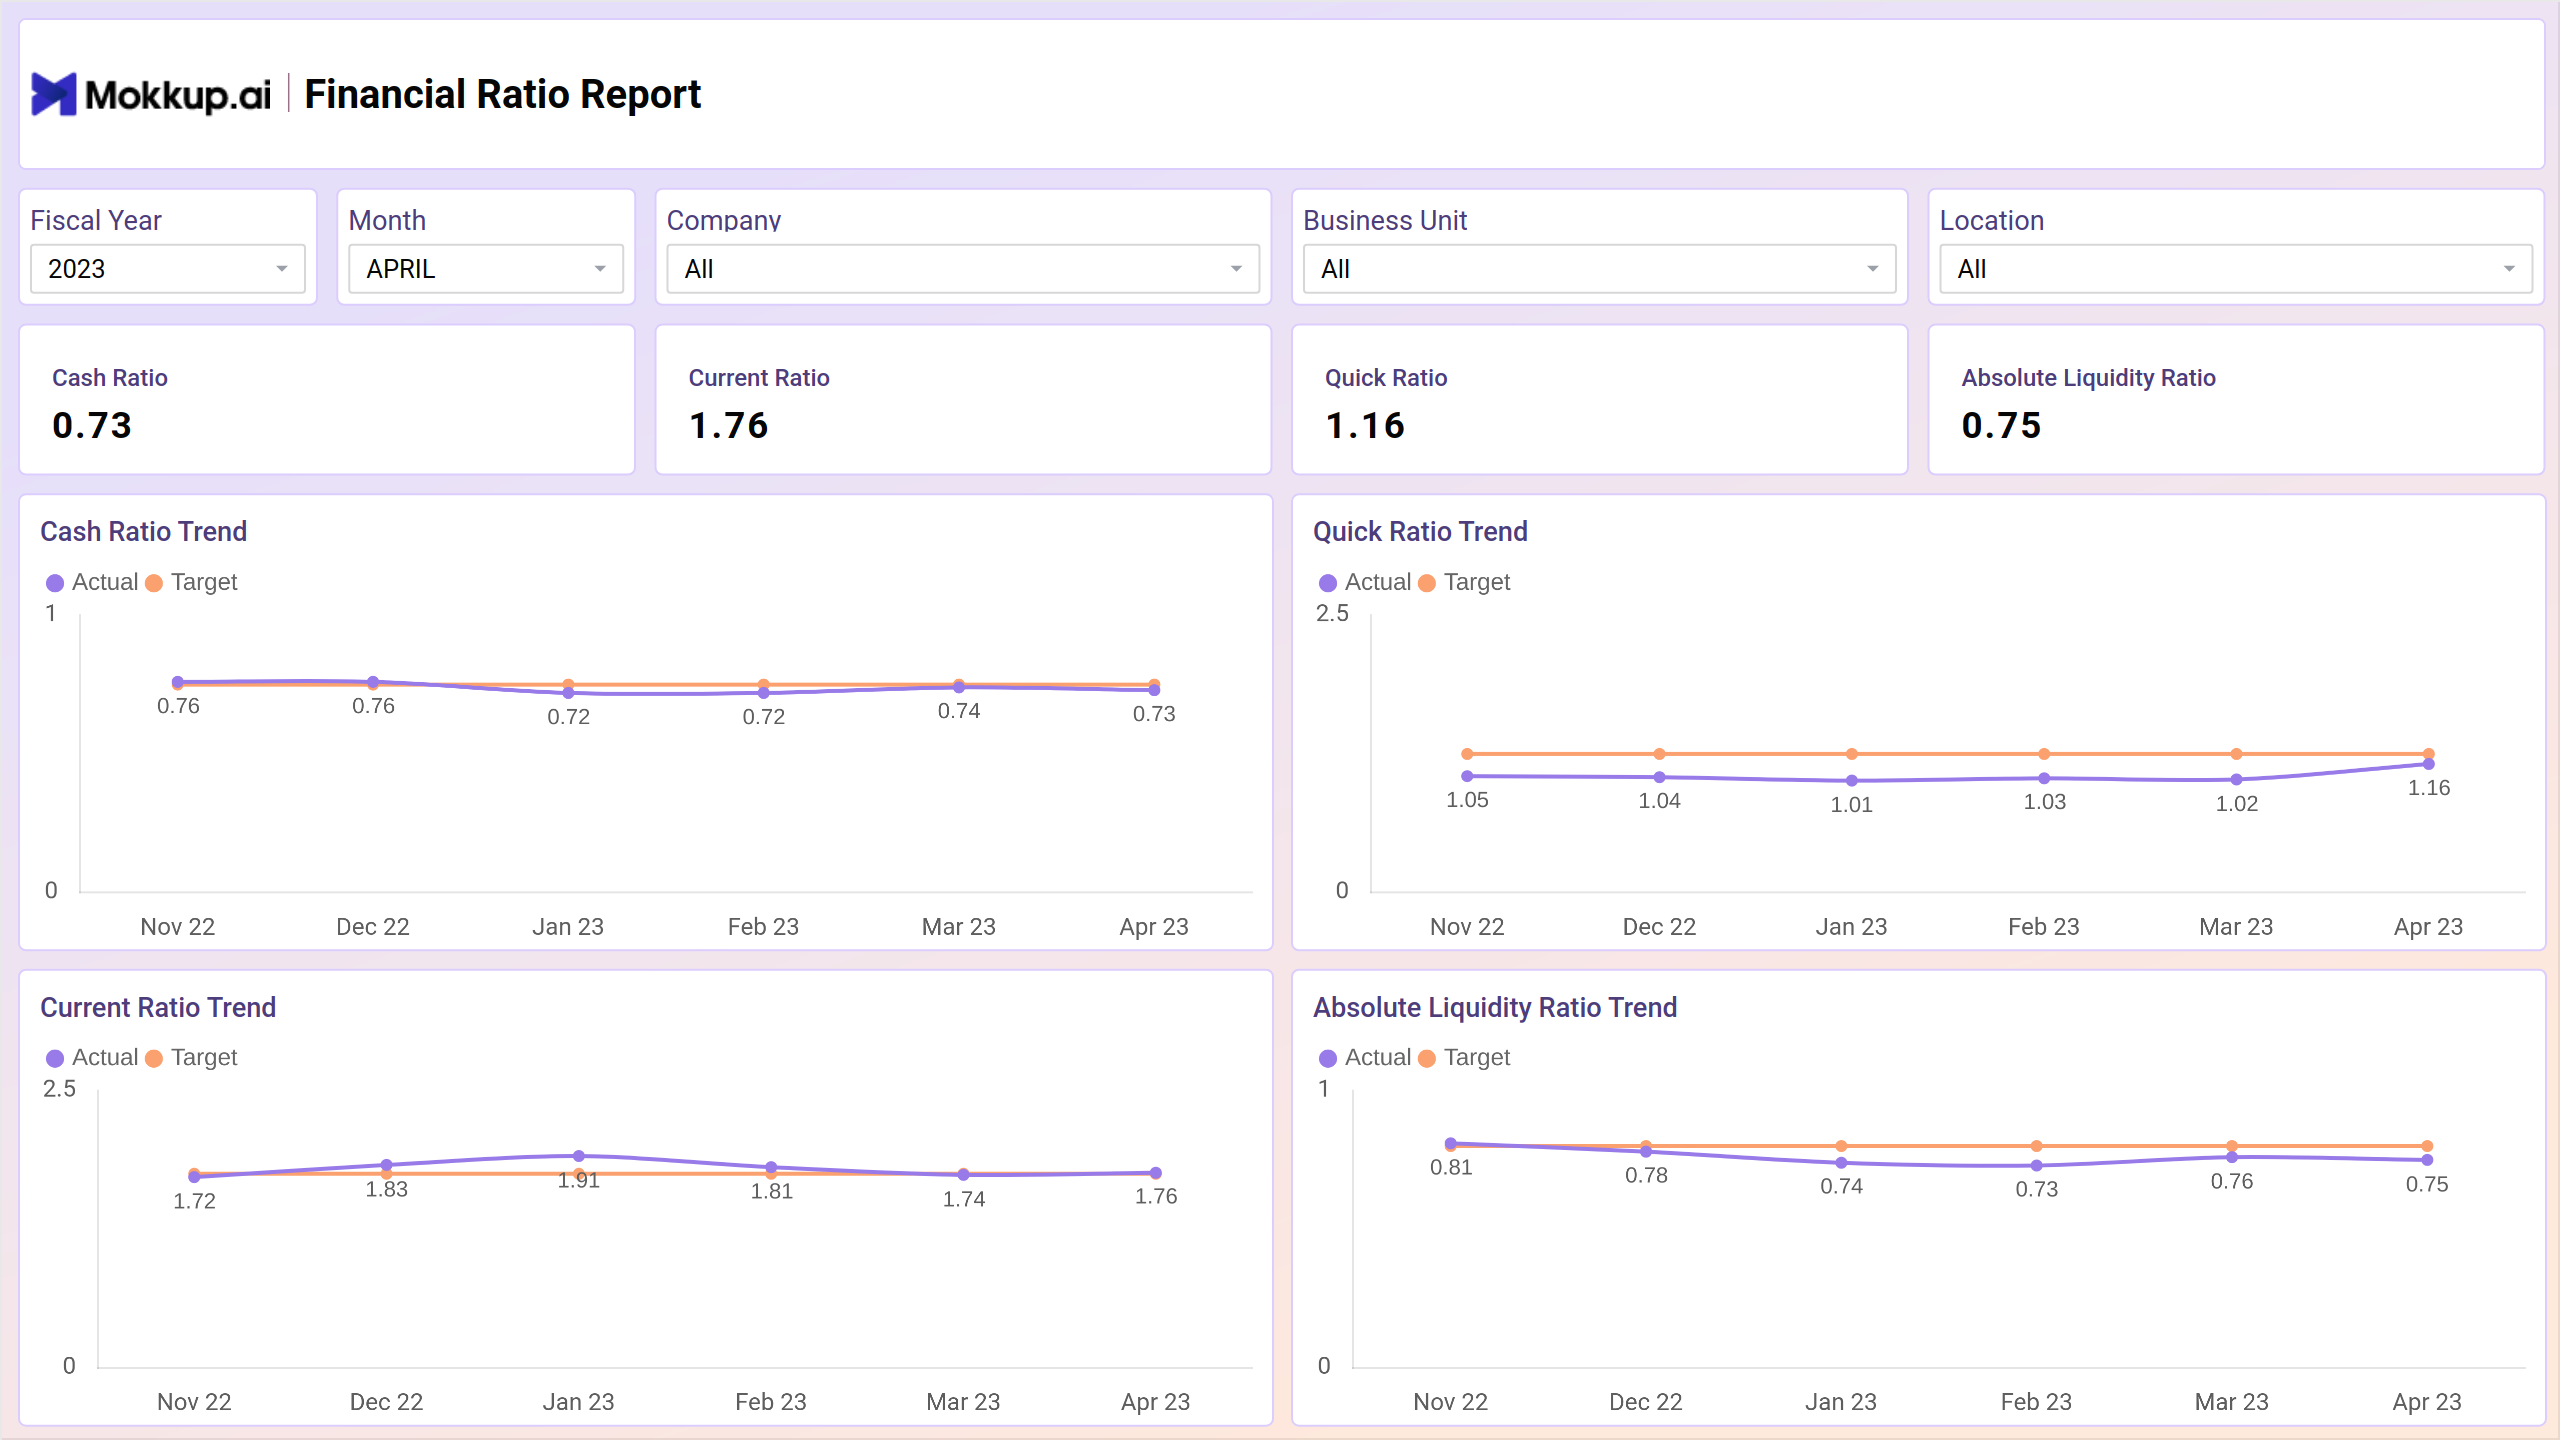
Task: Click Mar 23 axis label in Current Ratio Trend
Action: 963,1401
